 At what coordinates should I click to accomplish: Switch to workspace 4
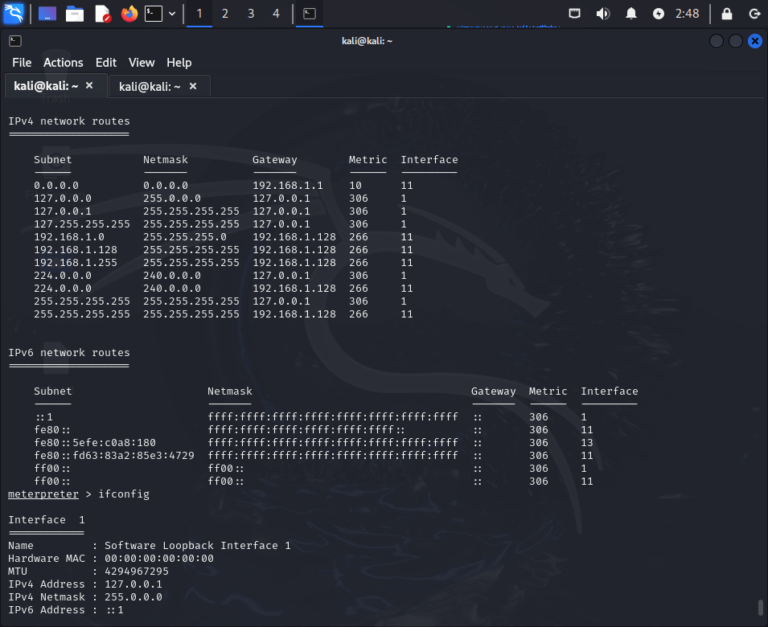(276, 14)
